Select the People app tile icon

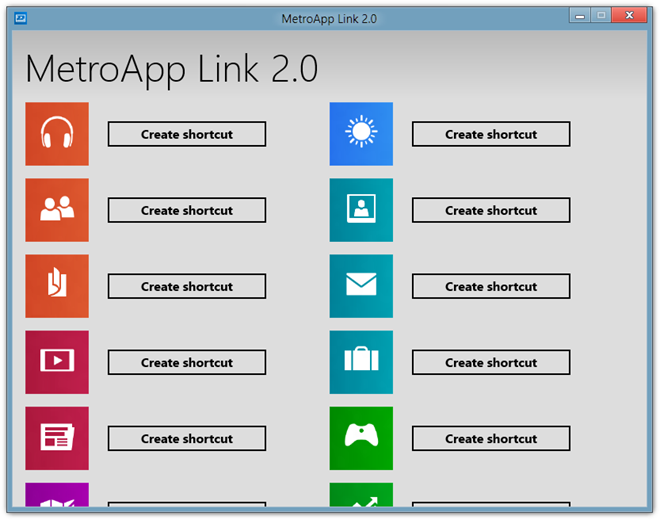57,210
